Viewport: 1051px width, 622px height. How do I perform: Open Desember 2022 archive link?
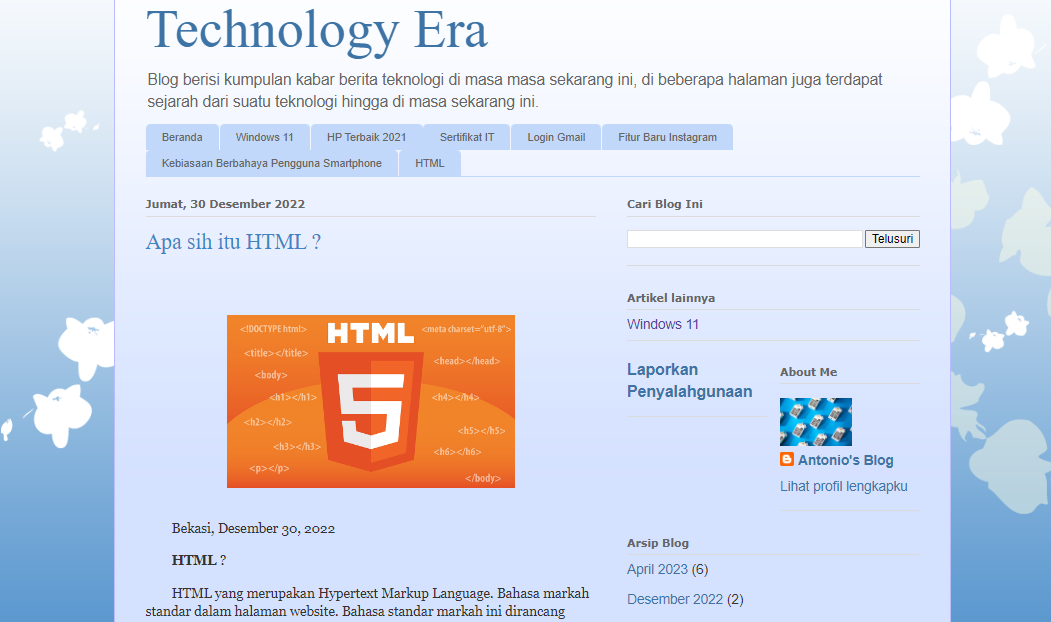point(675,599)
